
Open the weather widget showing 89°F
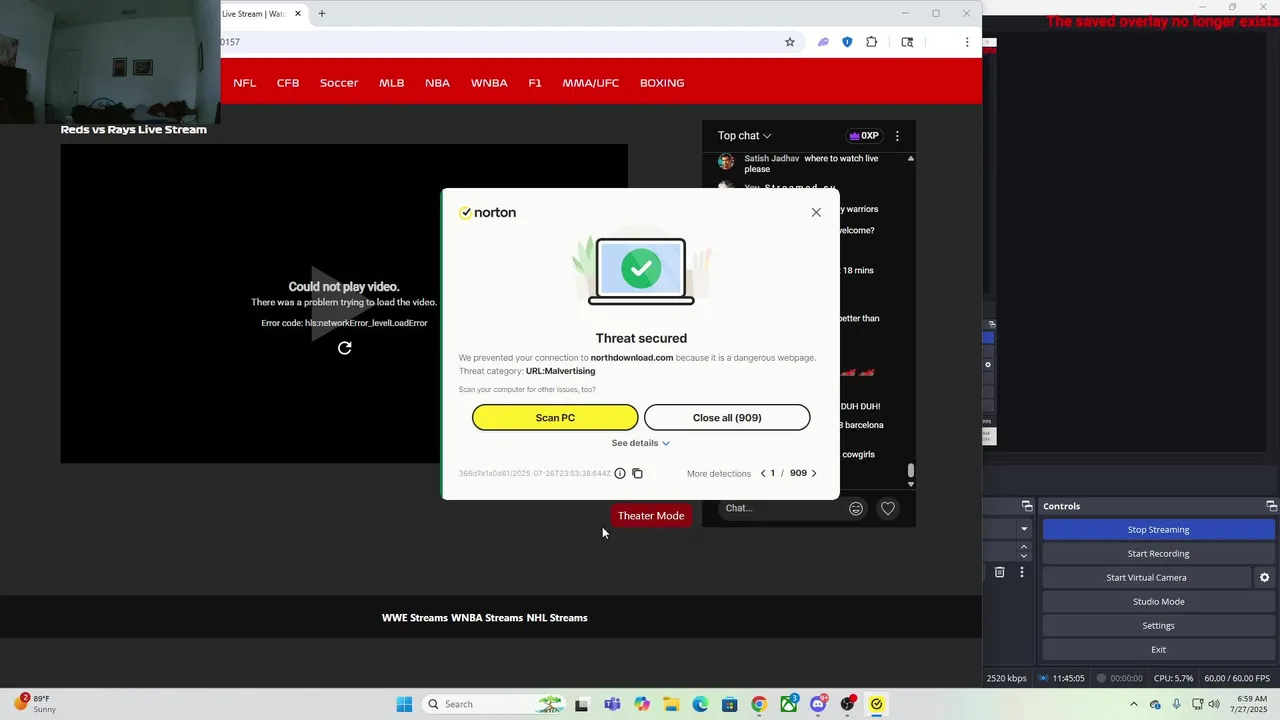[34, 704]
